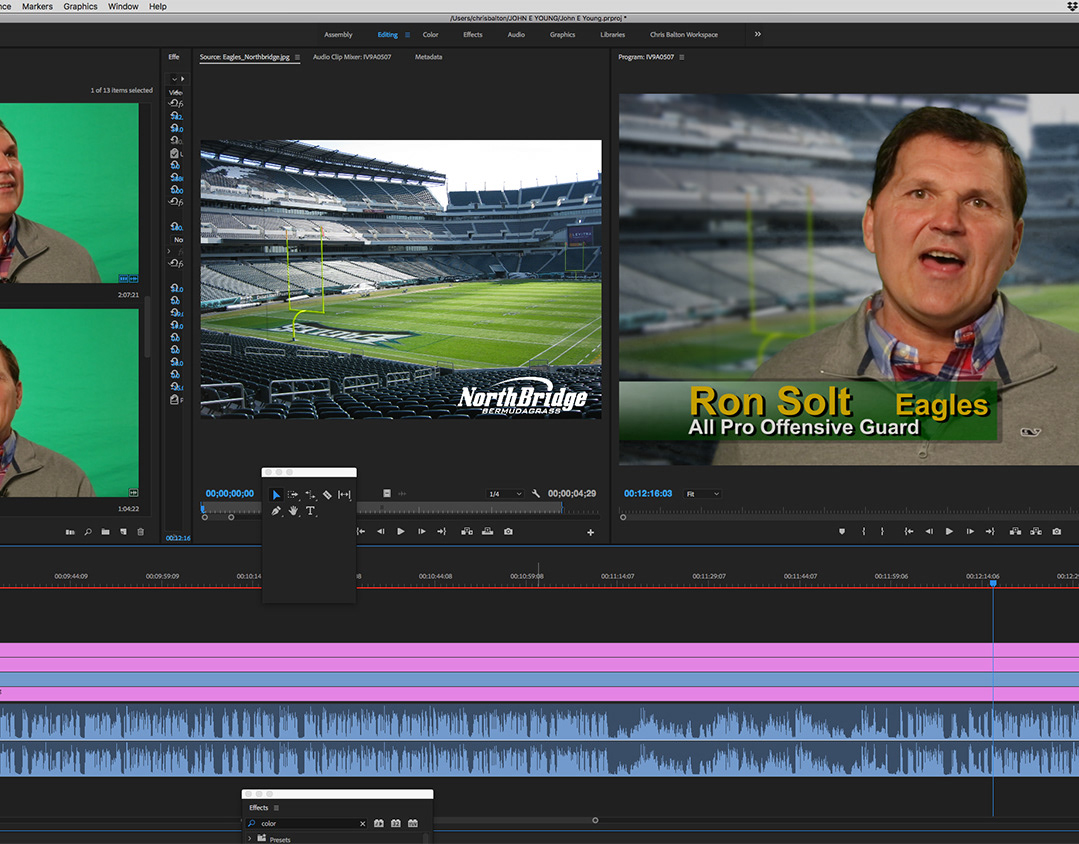Select the Track Select Forward tool

tap(293, 495)
